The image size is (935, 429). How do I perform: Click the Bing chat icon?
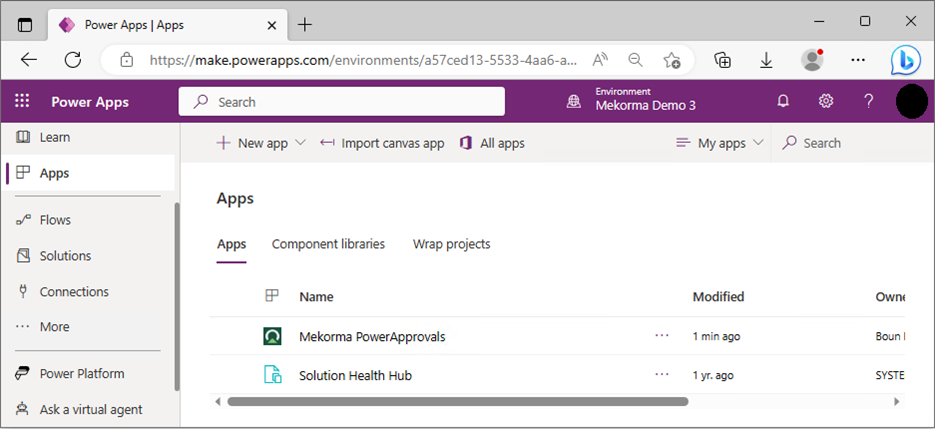[905, 60]
